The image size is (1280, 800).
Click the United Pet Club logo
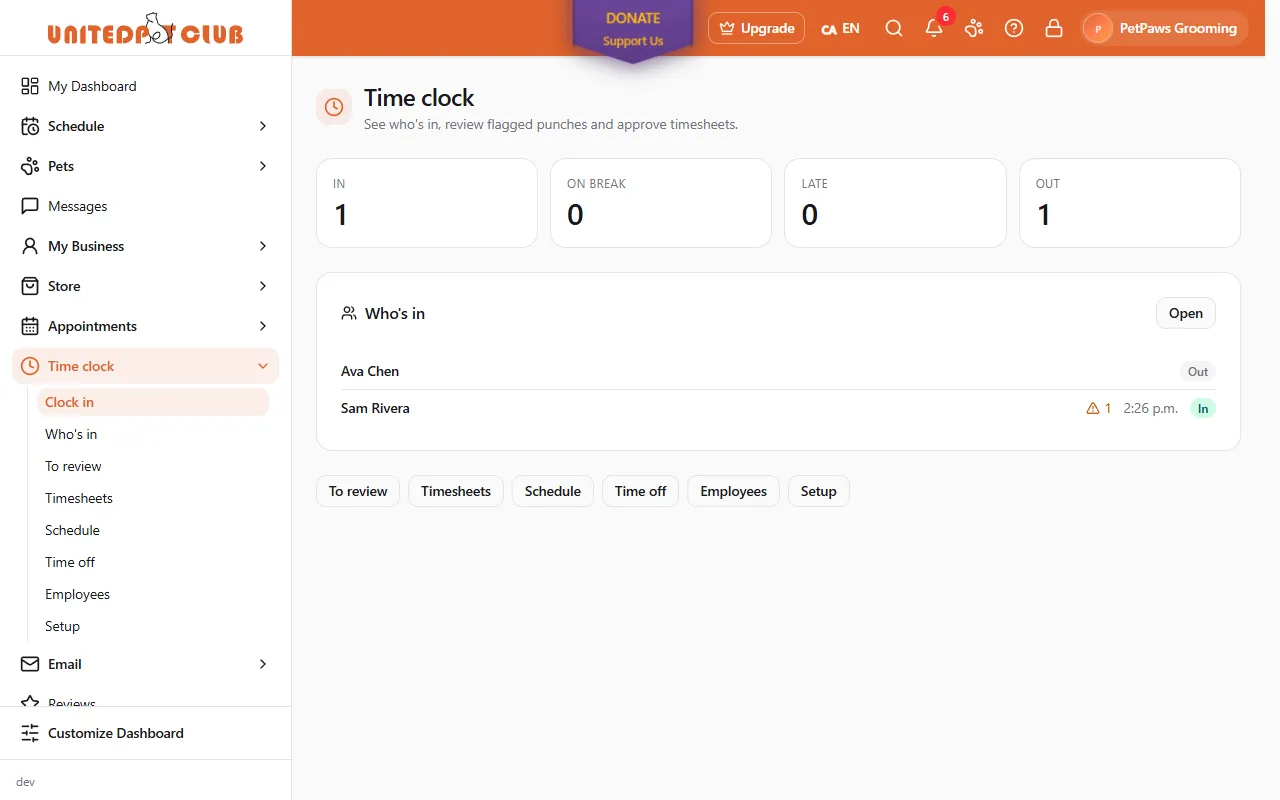point(145,29)
